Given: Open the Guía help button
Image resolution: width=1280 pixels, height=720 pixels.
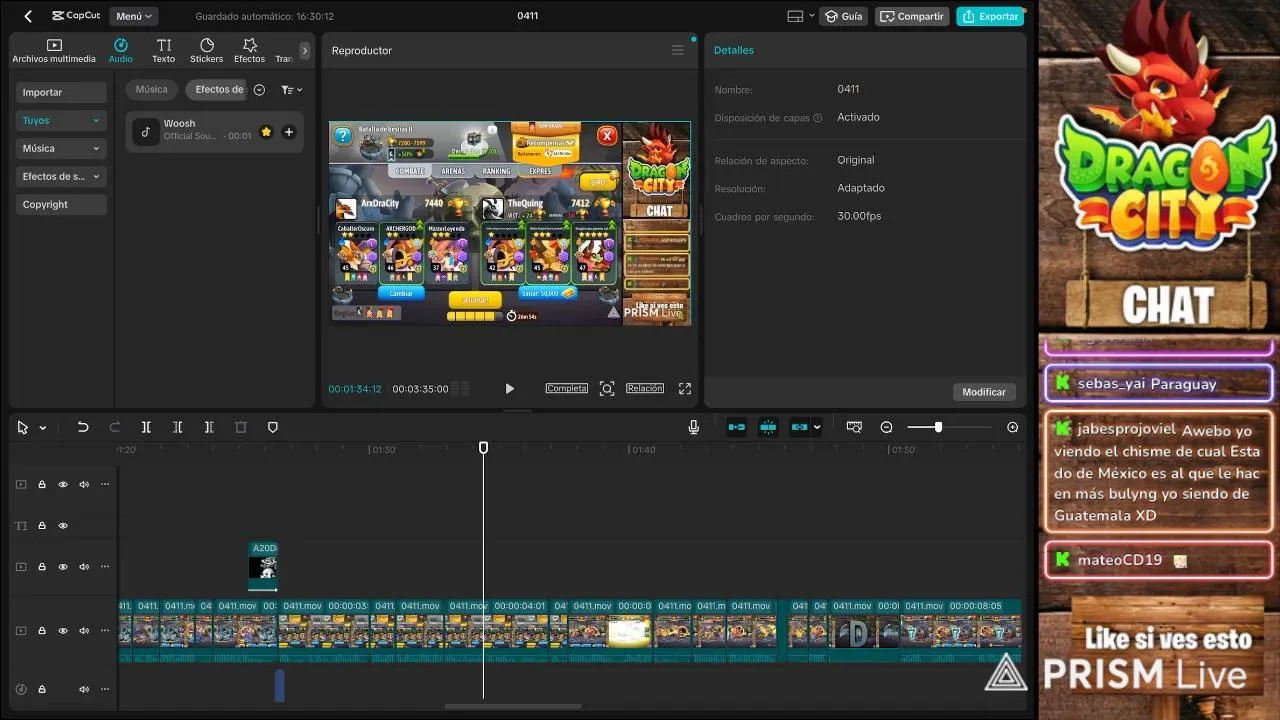Looking at the screenshot, I should click(x=842, y=16).
